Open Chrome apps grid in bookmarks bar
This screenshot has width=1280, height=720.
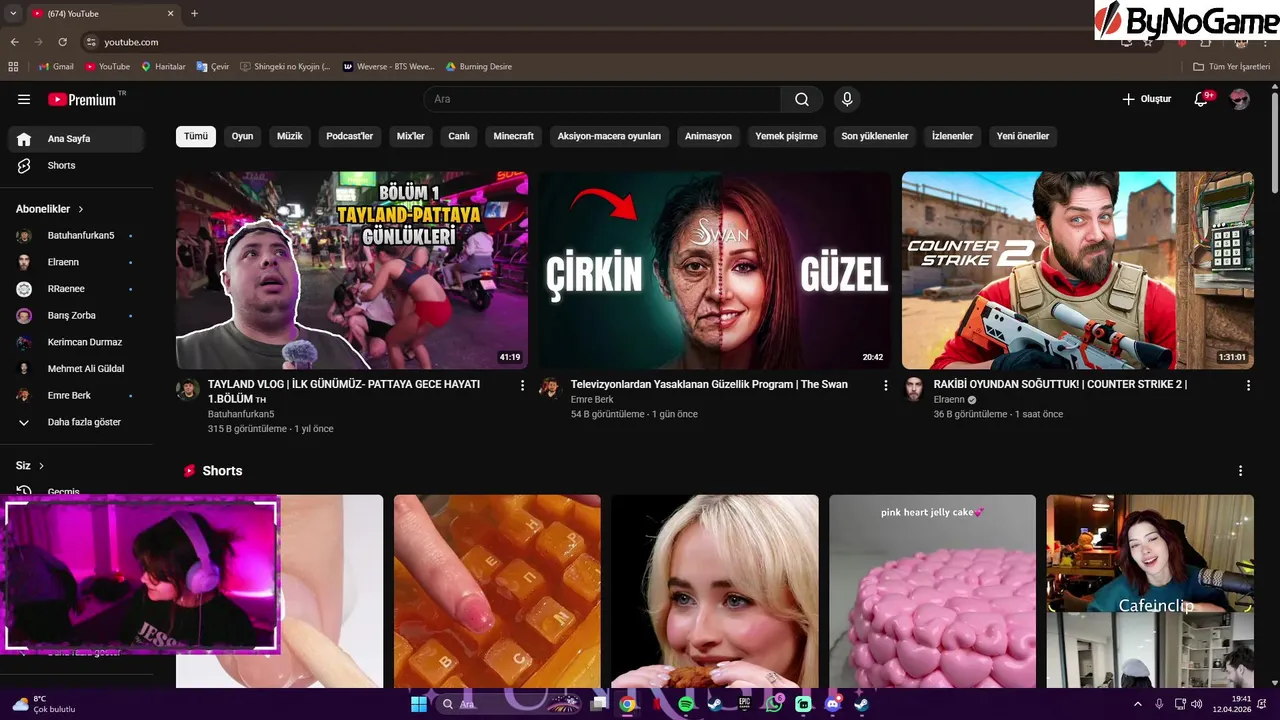[13, 67]
